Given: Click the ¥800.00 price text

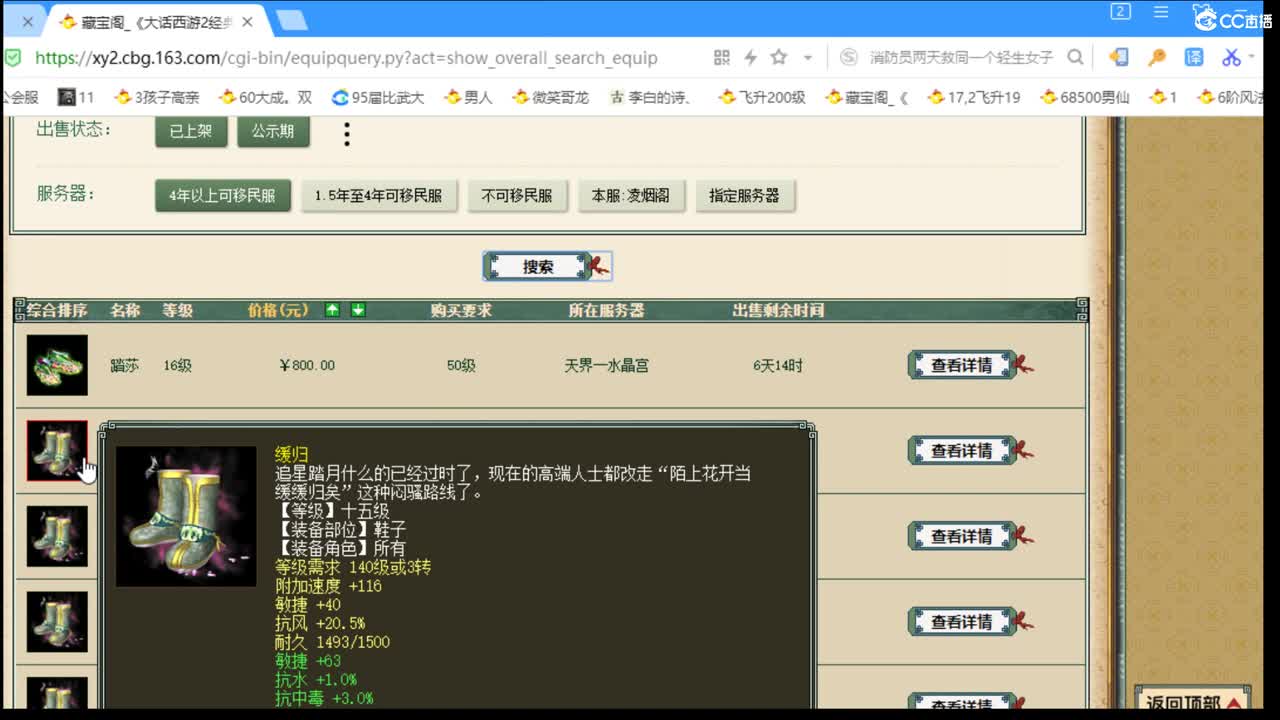Looking at the screenshot, I should [x=307, y=365].
